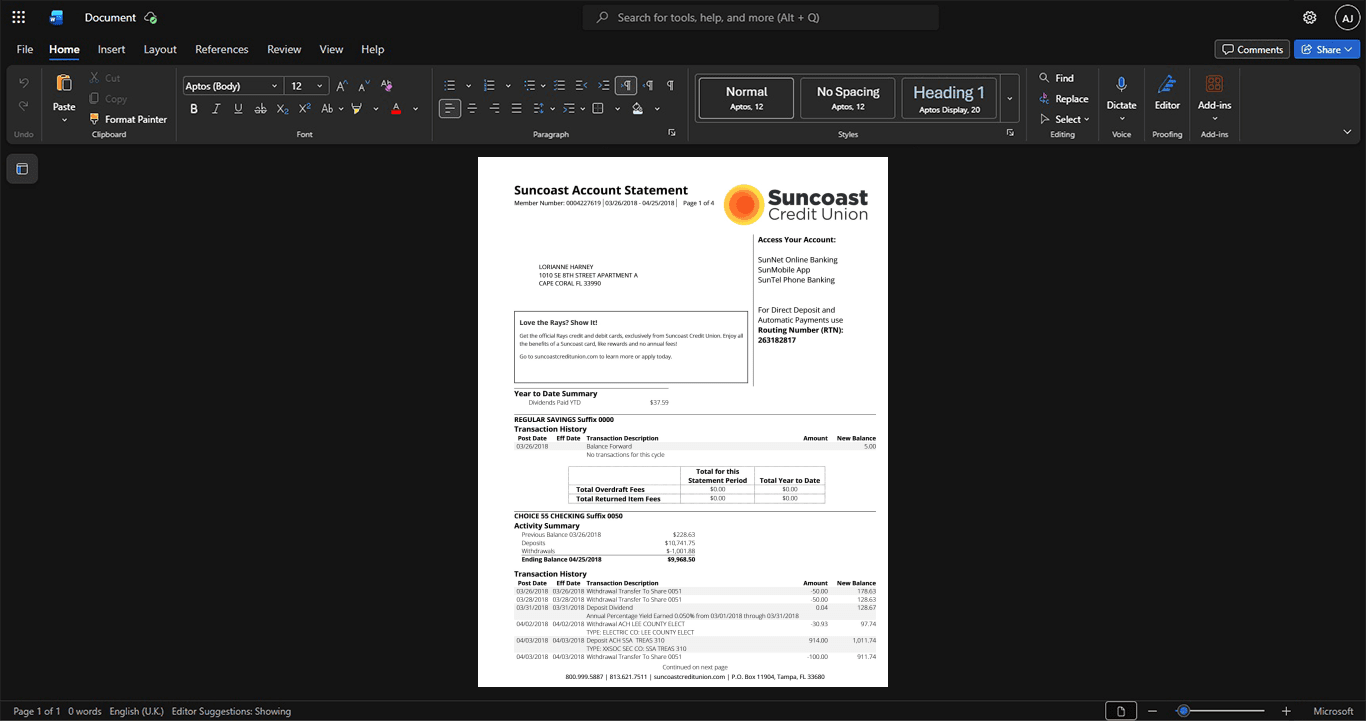Apply the red font colour

(396, 108)
